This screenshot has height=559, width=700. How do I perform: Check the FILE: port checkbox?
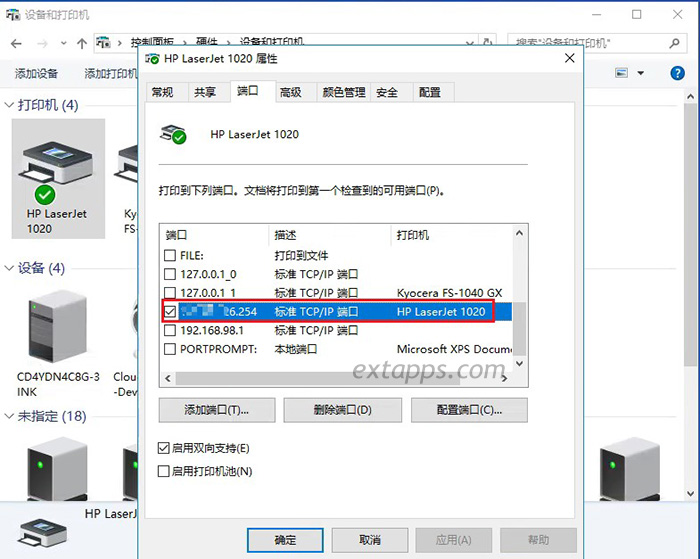tap(170, 255)
